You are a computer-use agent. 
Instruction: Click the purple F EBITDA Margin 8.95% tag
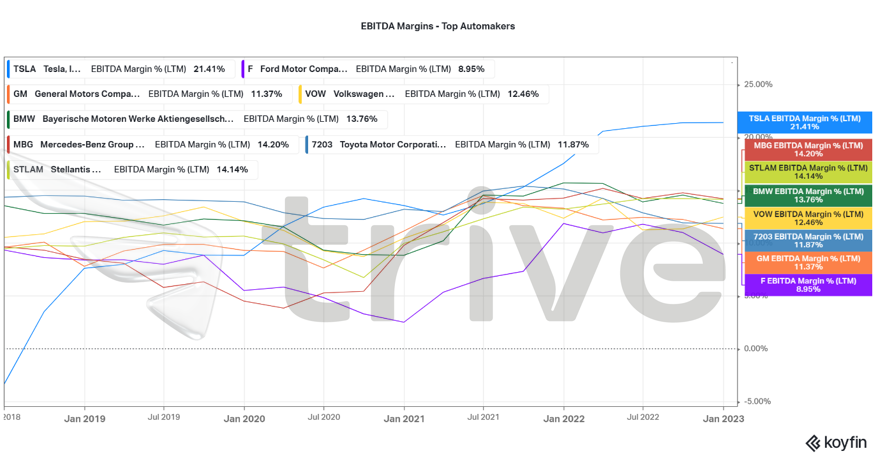(x=807, y=285)
